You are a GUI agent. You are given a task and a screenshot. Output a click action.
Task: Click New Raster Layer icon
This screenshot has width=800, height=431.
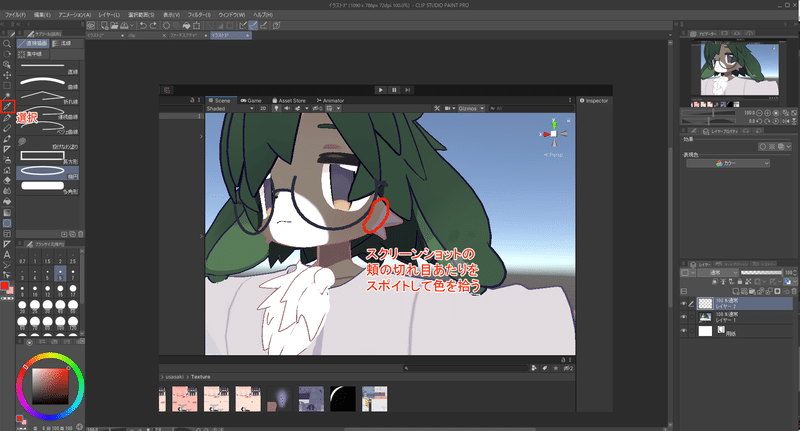(736, 291)
